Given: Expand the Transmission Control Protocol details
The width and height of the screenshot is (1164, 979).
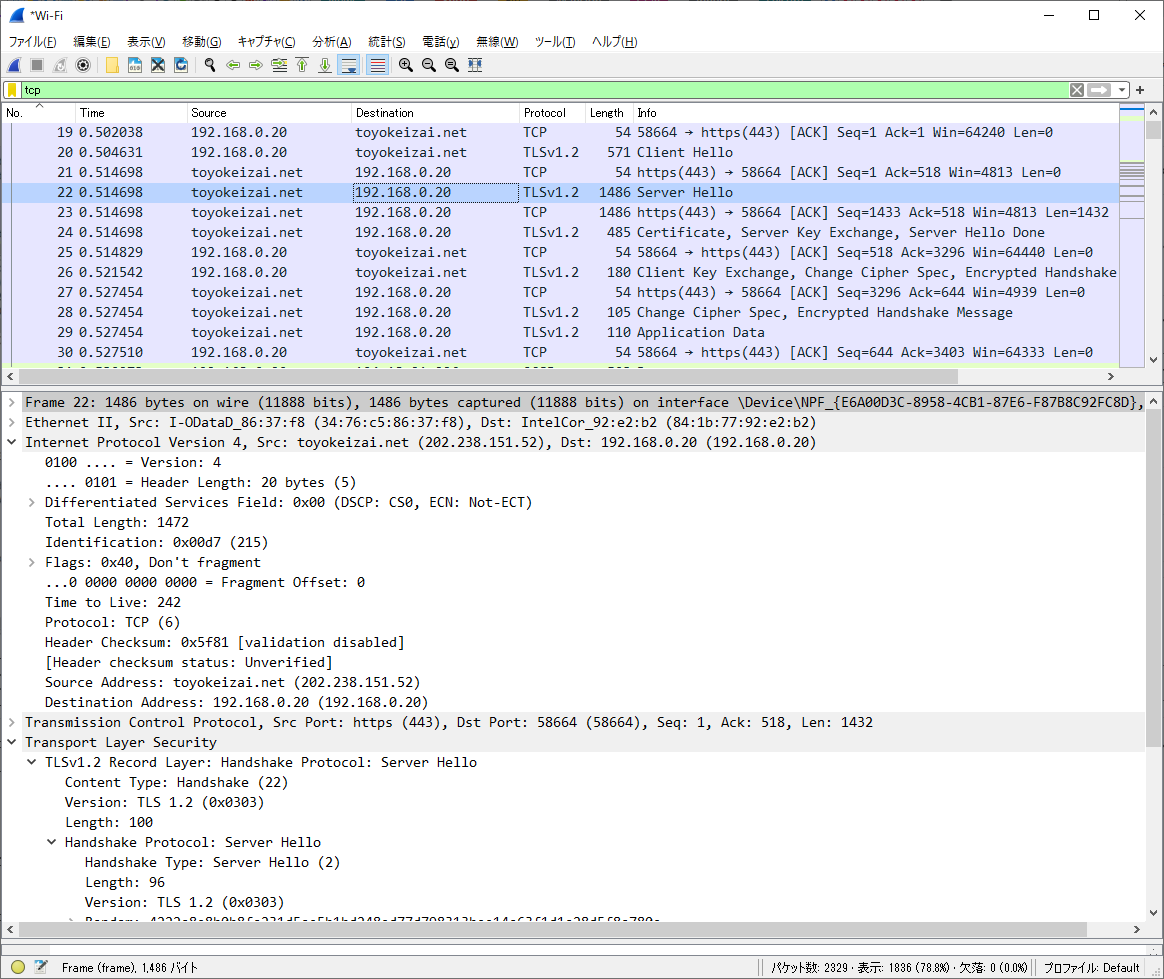Looking at the screenshot, I should (x=14, y=721).
